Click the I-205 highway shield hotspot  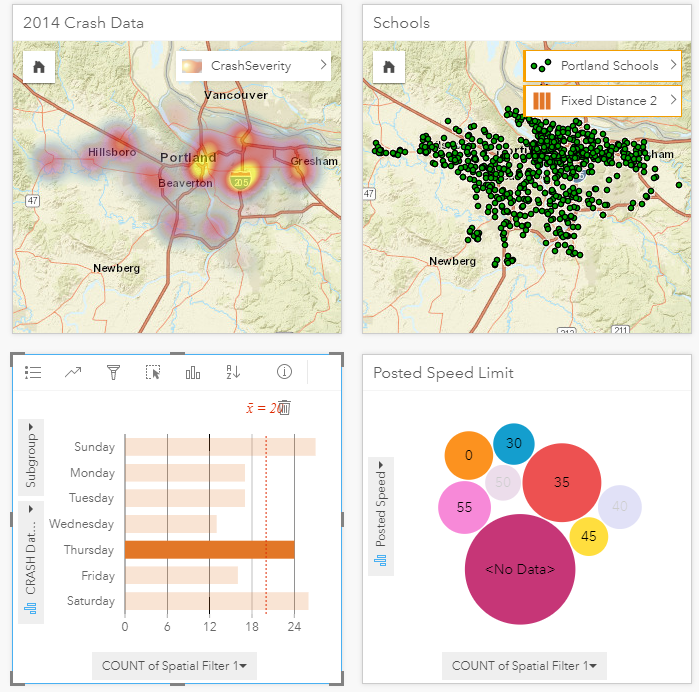[241, 179]
